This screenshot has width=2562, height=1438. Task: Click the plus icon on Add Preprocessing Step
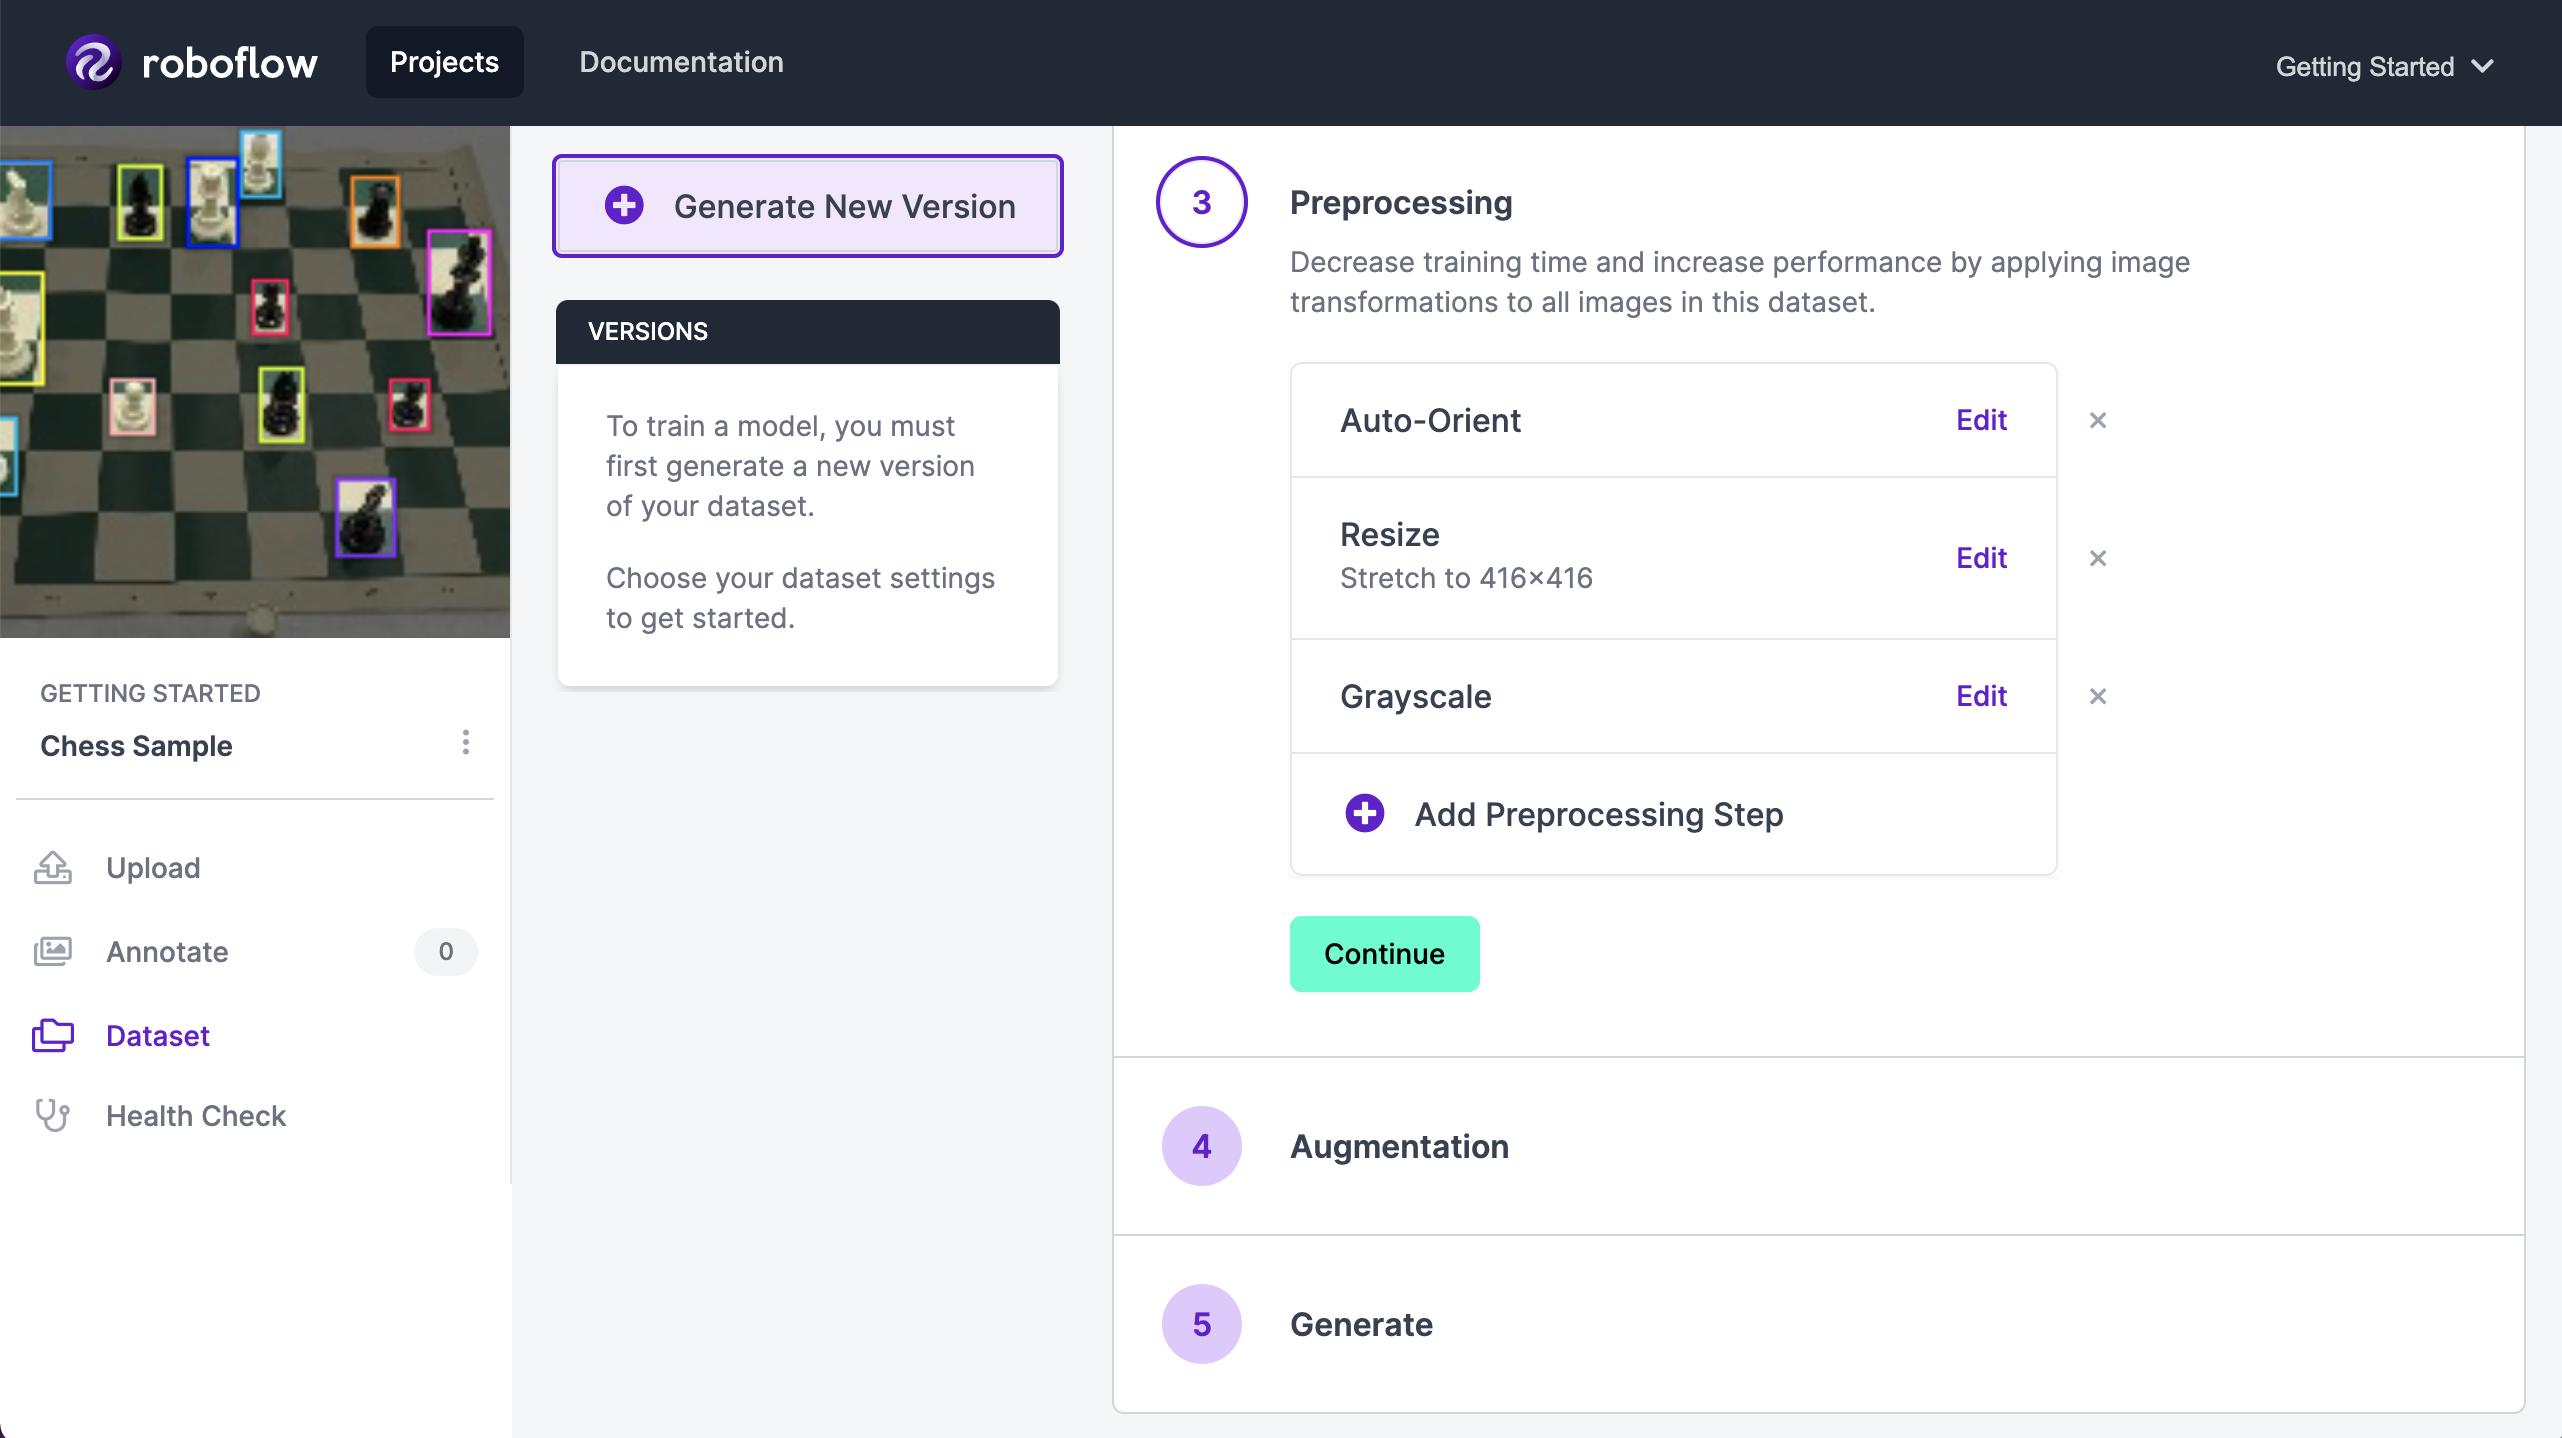point(1364,813)
